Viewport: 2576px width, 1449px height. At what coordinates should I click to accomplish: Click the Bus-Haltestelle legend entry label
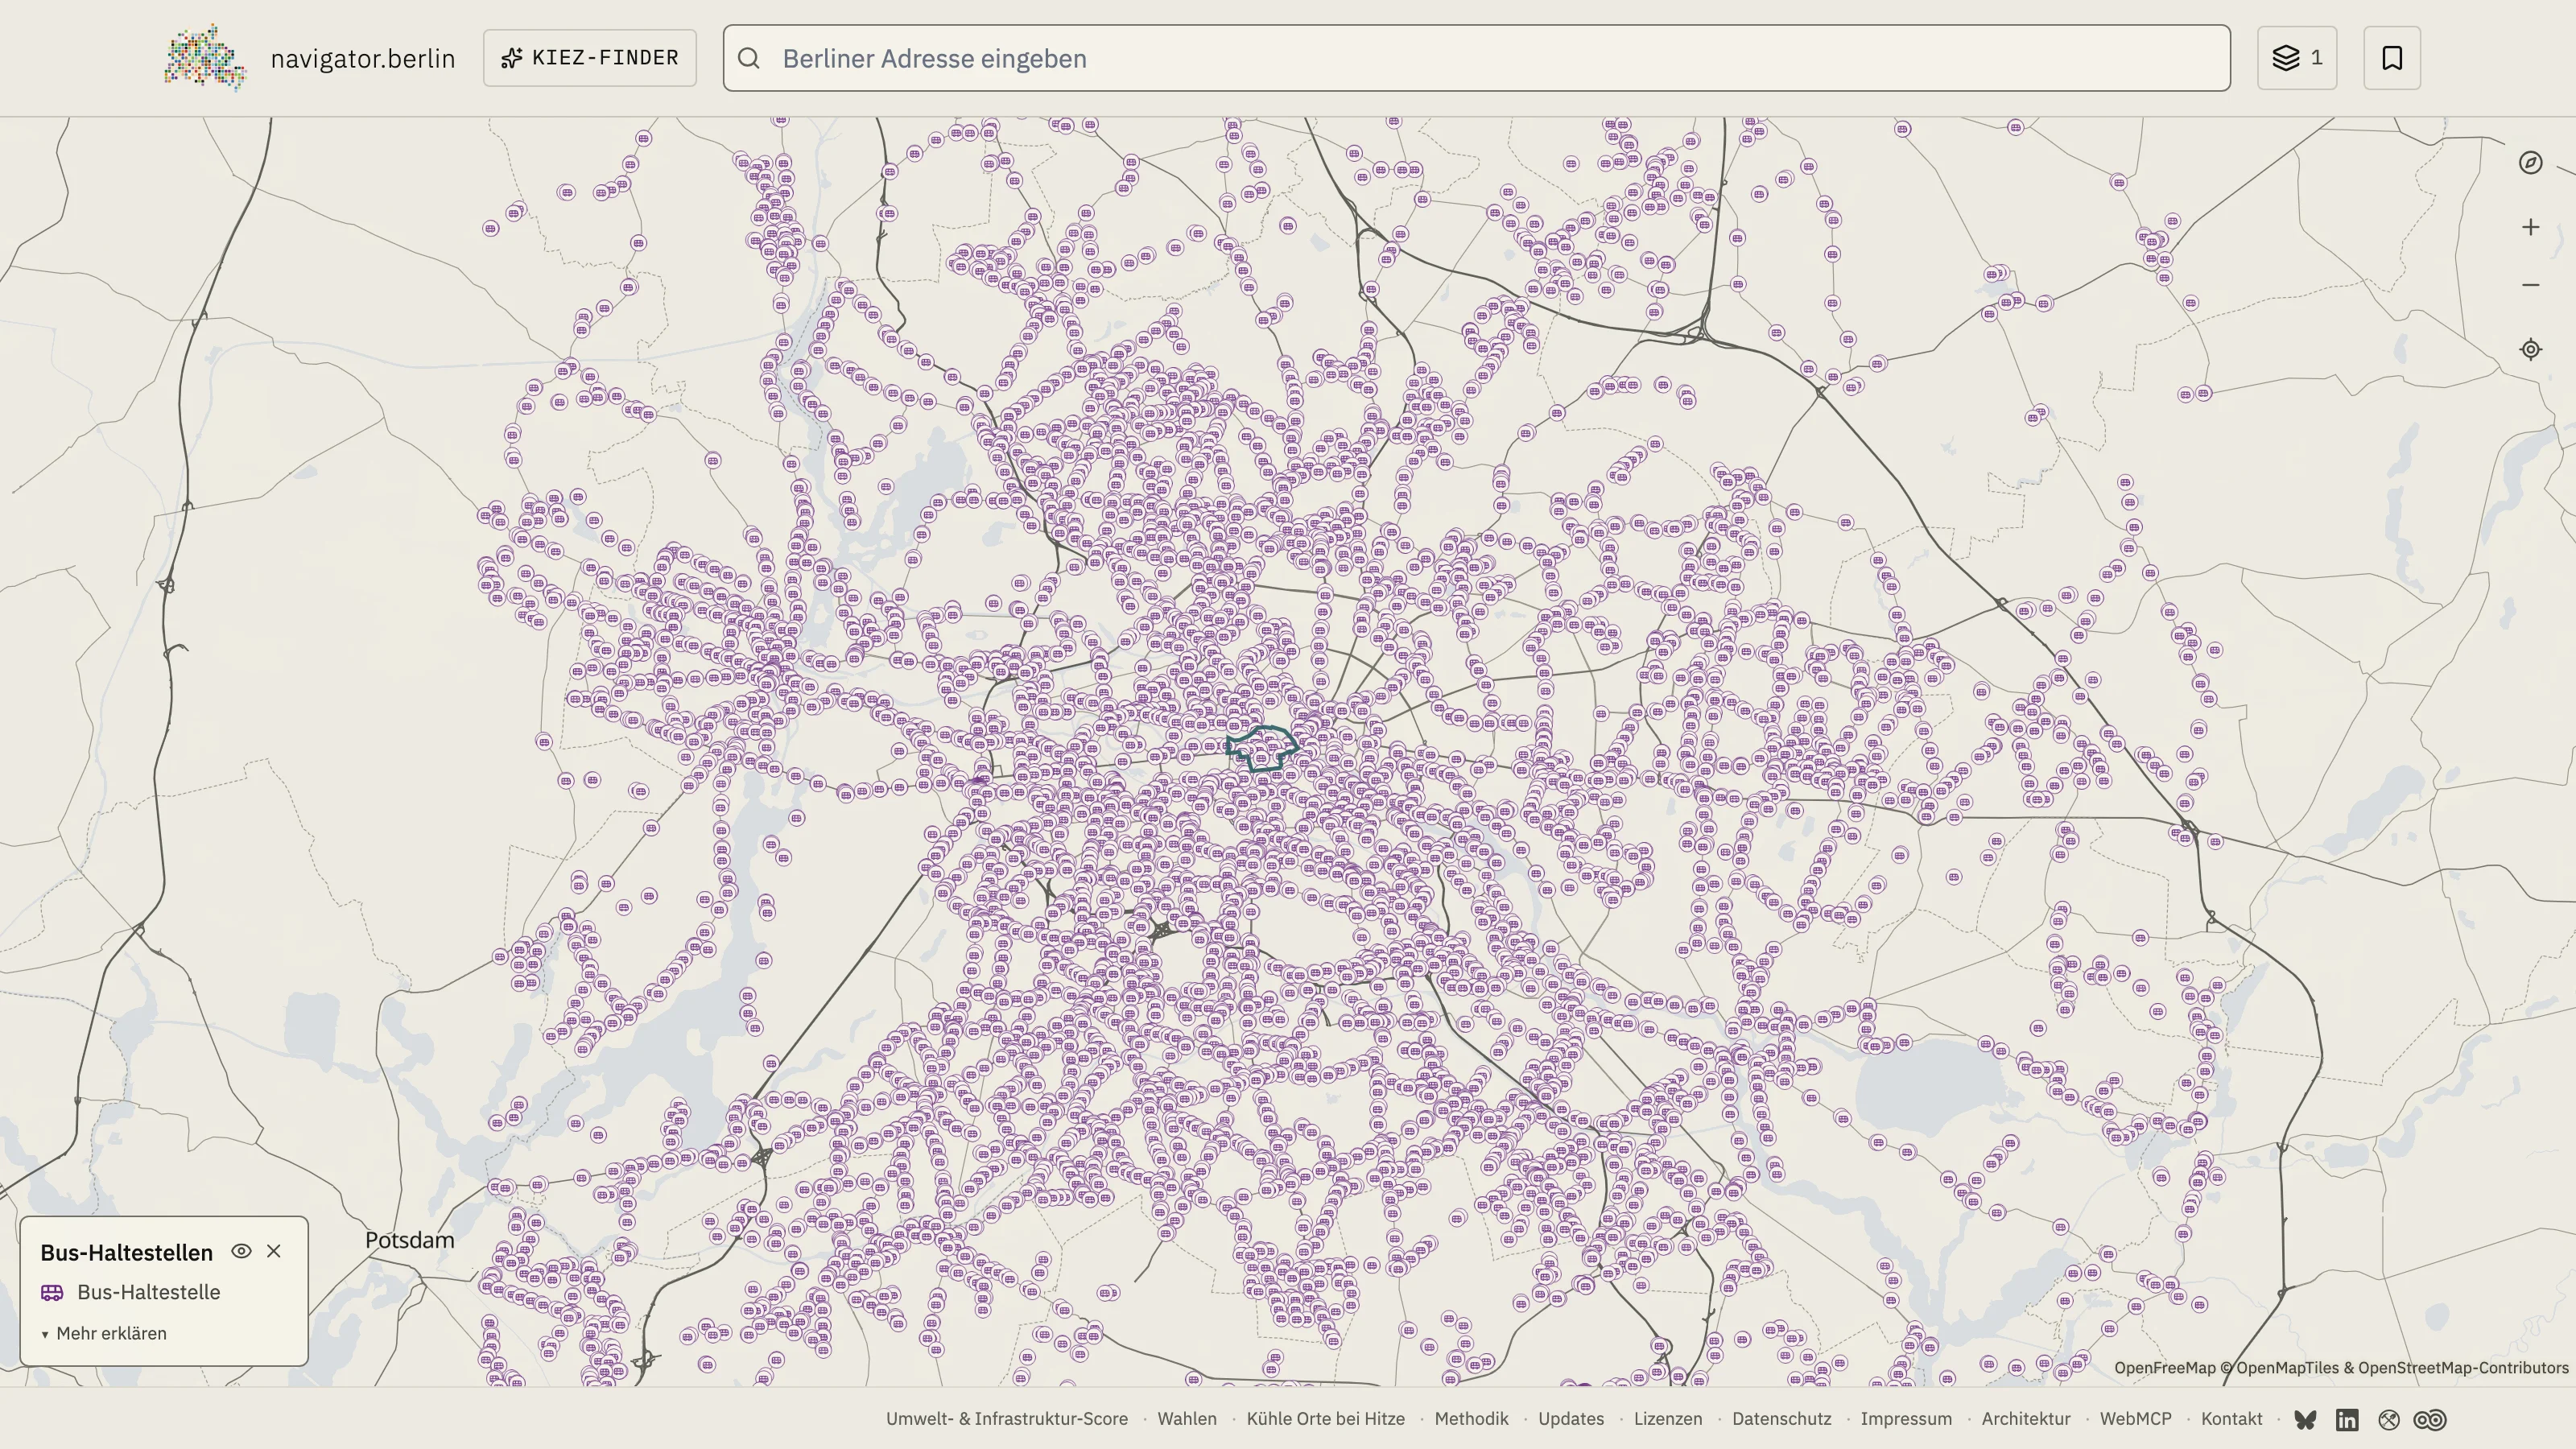149,1293
